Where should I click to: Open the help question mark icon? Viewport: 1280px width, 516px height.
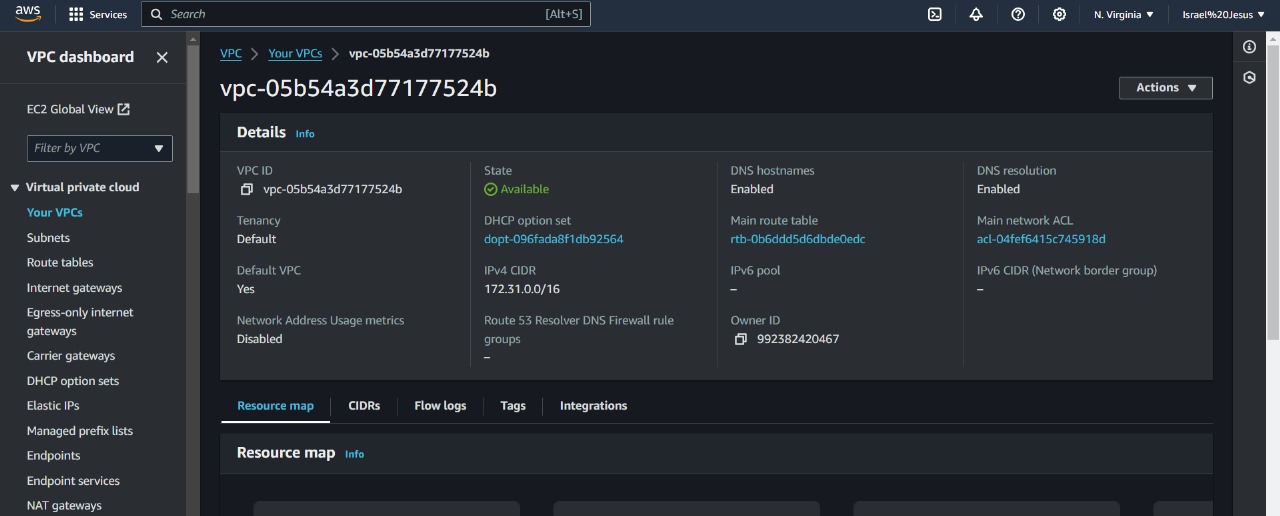[1018, 14]
